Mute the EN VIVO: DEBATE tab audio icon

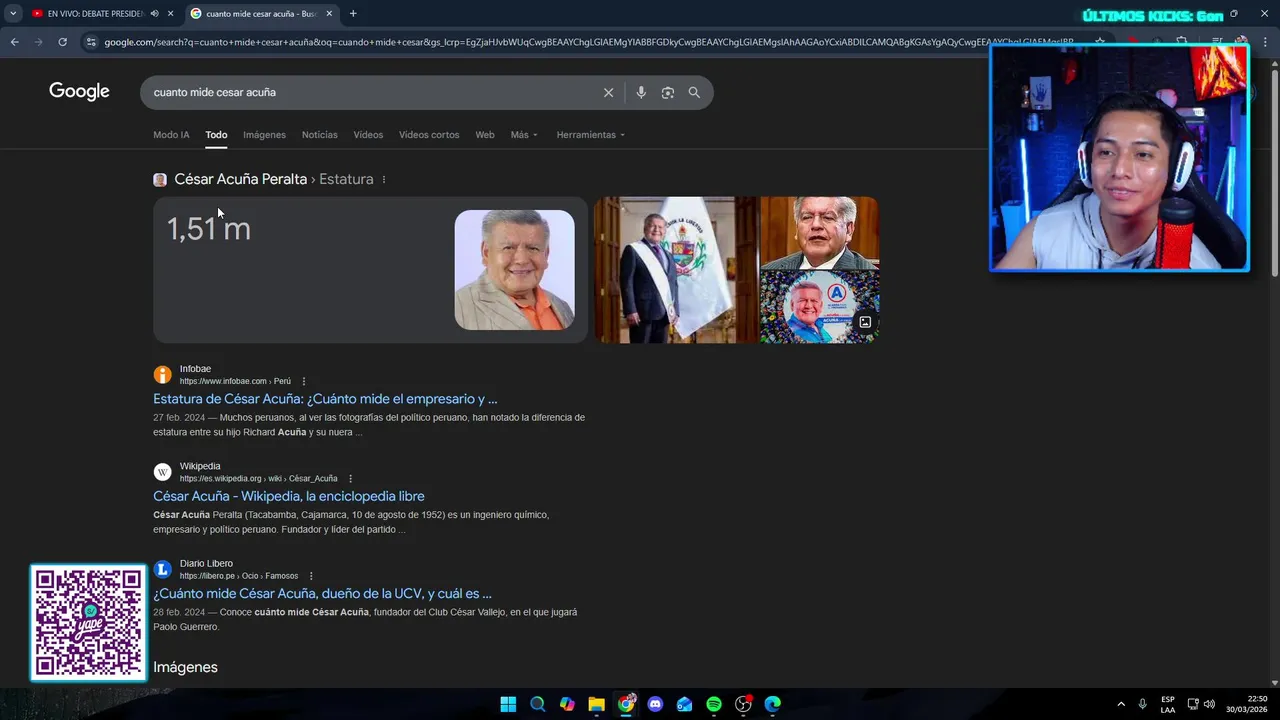point(154,14)
